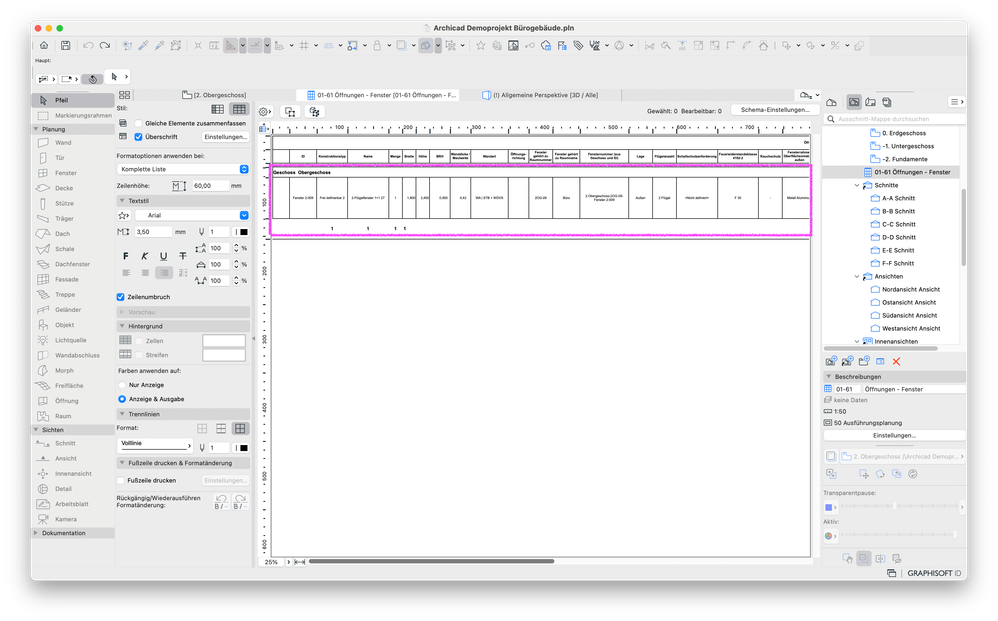Toggle the grid snap hash icon

click(304, 45)
